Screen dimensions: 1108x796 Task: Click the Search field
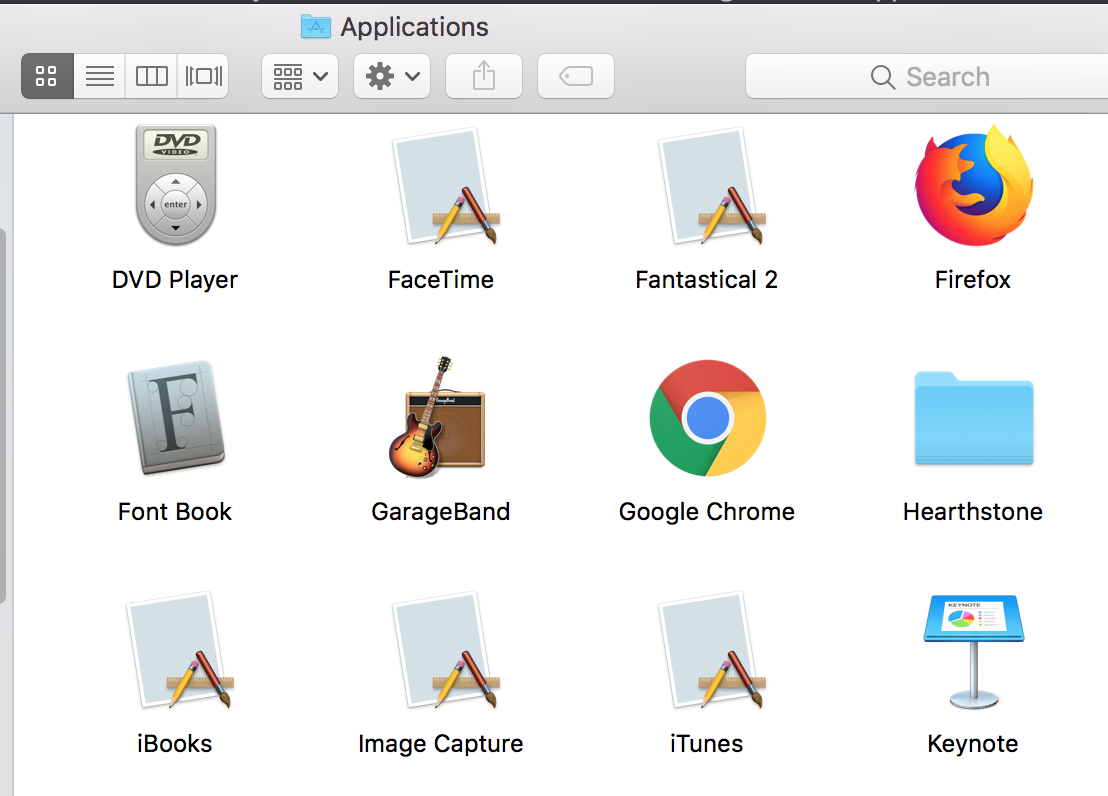pos(927,76)
